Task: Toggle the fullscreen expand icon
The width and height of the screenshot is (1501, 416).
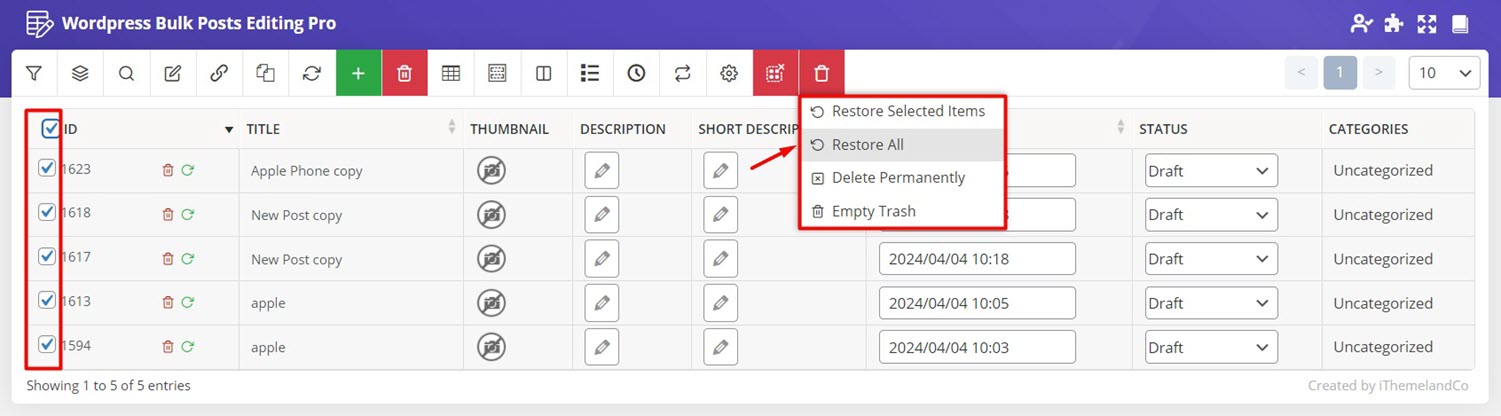Action: (1427, 24)
